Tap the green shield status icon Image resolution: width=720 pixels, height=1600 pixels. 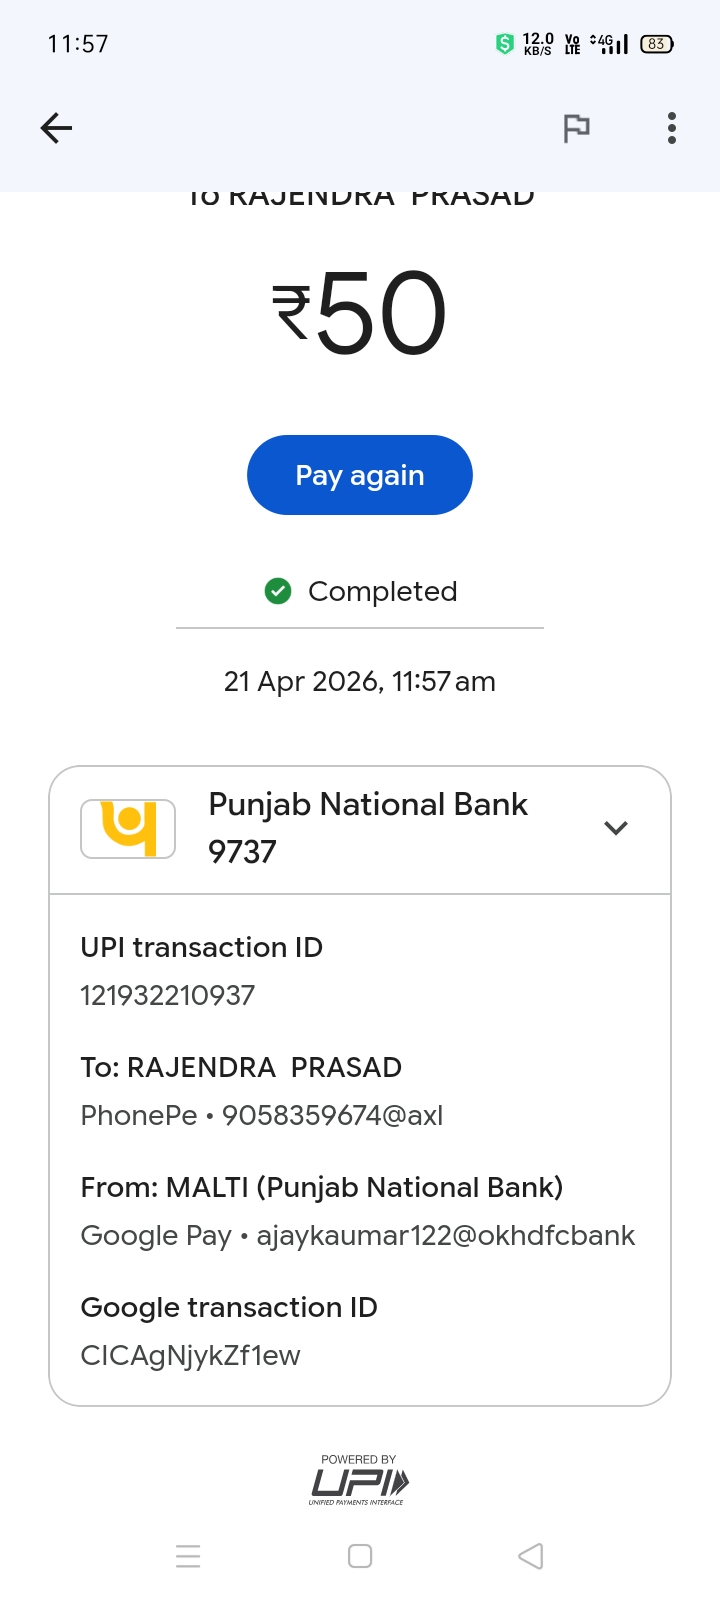505,44
